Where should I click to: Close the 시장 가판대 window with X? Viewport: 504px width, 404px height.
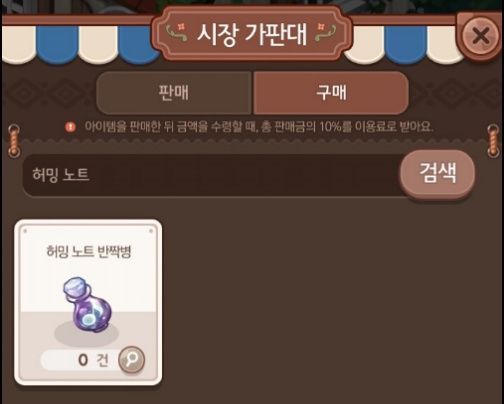coord(481,35)
